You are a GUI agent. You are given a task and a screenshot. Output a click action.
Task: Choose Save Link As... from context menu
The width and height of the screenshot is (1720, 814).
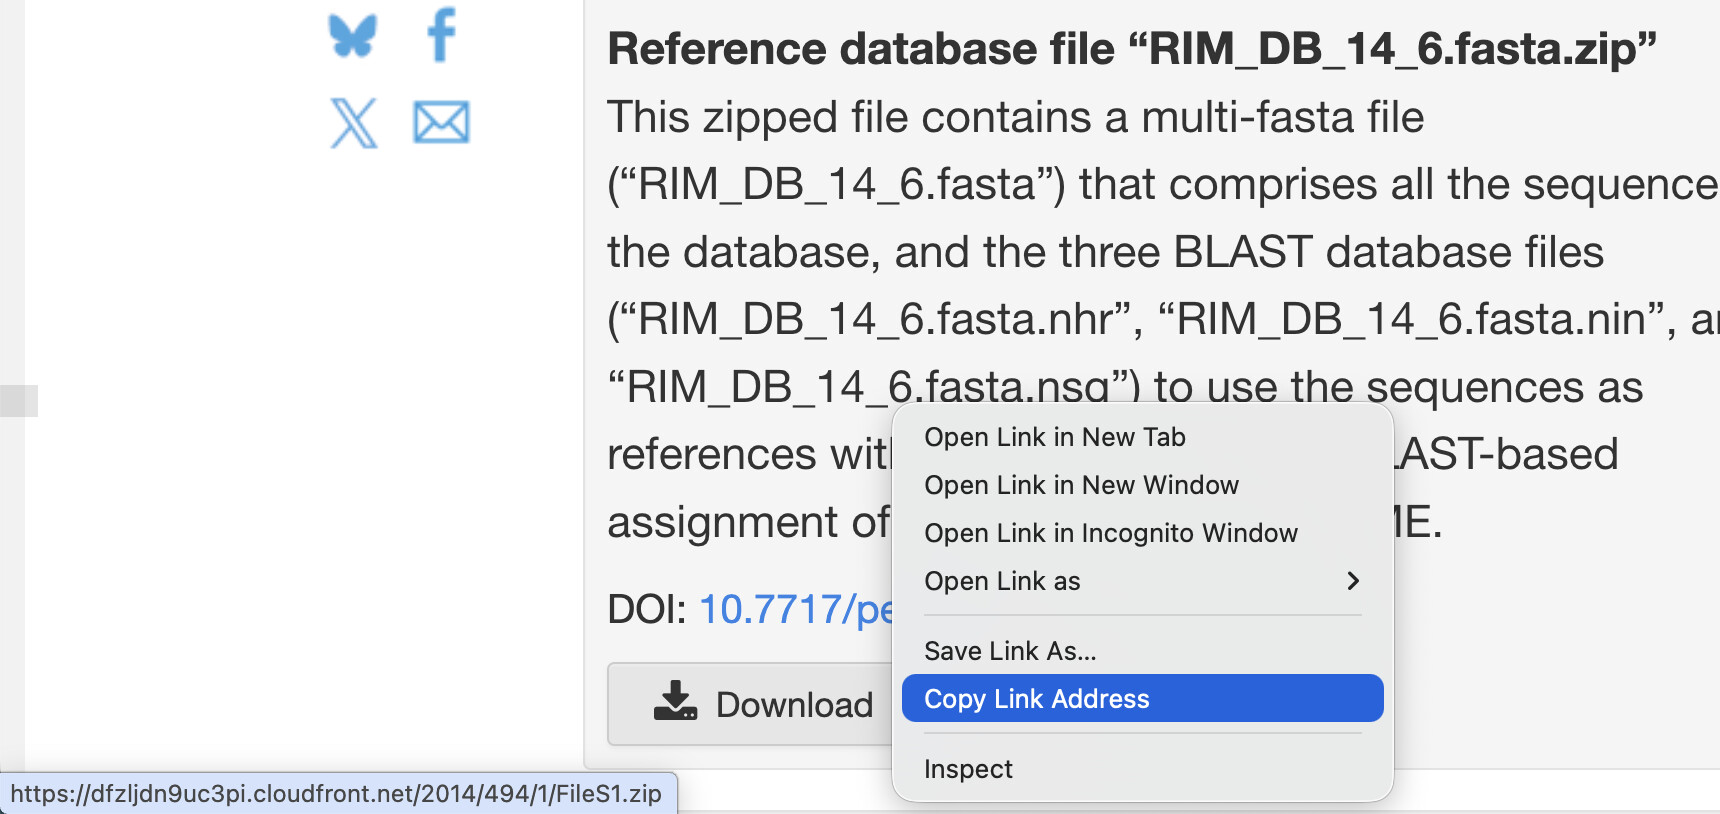(x=1010, y=651)
